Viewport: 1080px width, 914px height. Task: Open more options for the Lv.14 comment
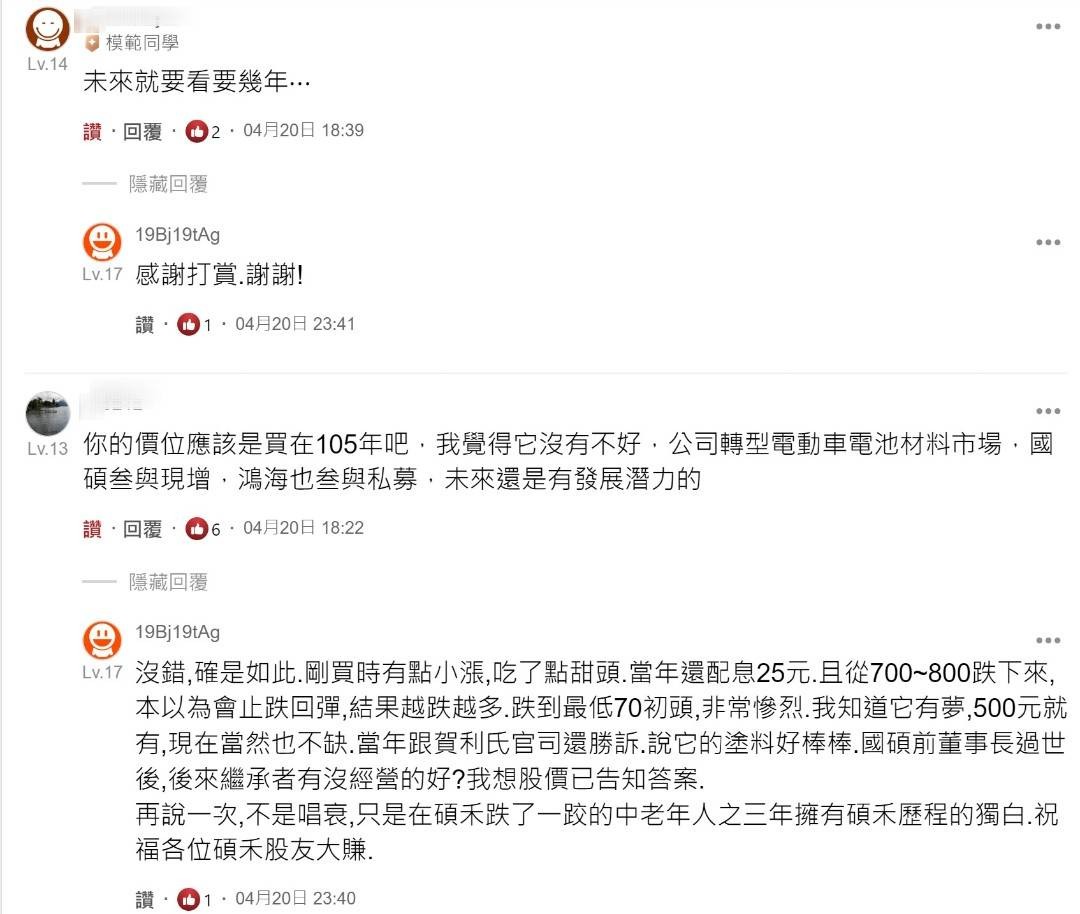click(x=1048, y=27)
